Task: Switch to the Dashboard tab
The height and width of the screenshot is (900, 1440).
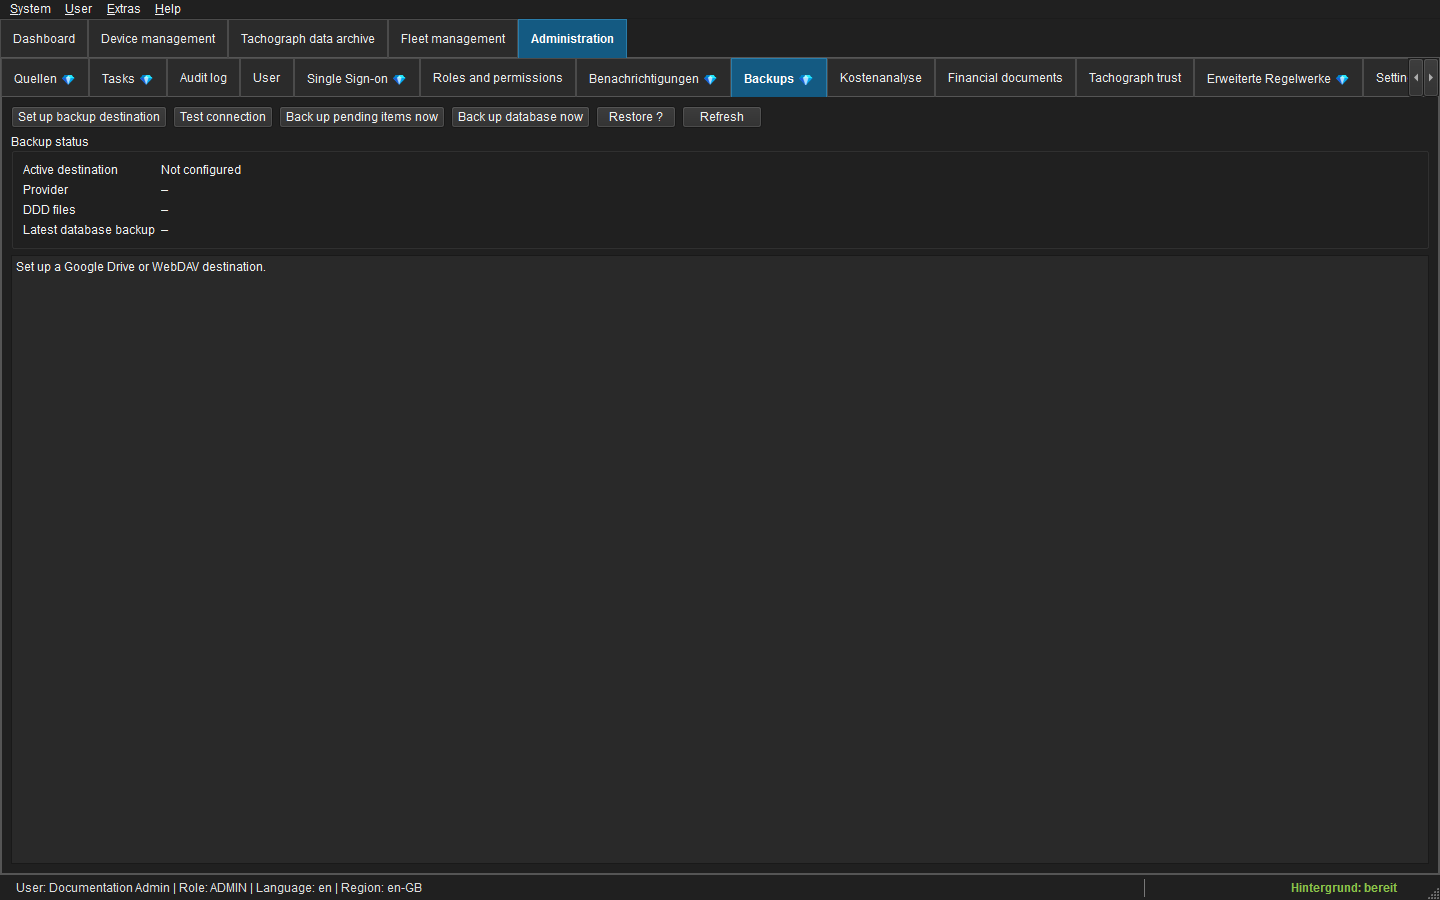Action: [x=44, y=39]
